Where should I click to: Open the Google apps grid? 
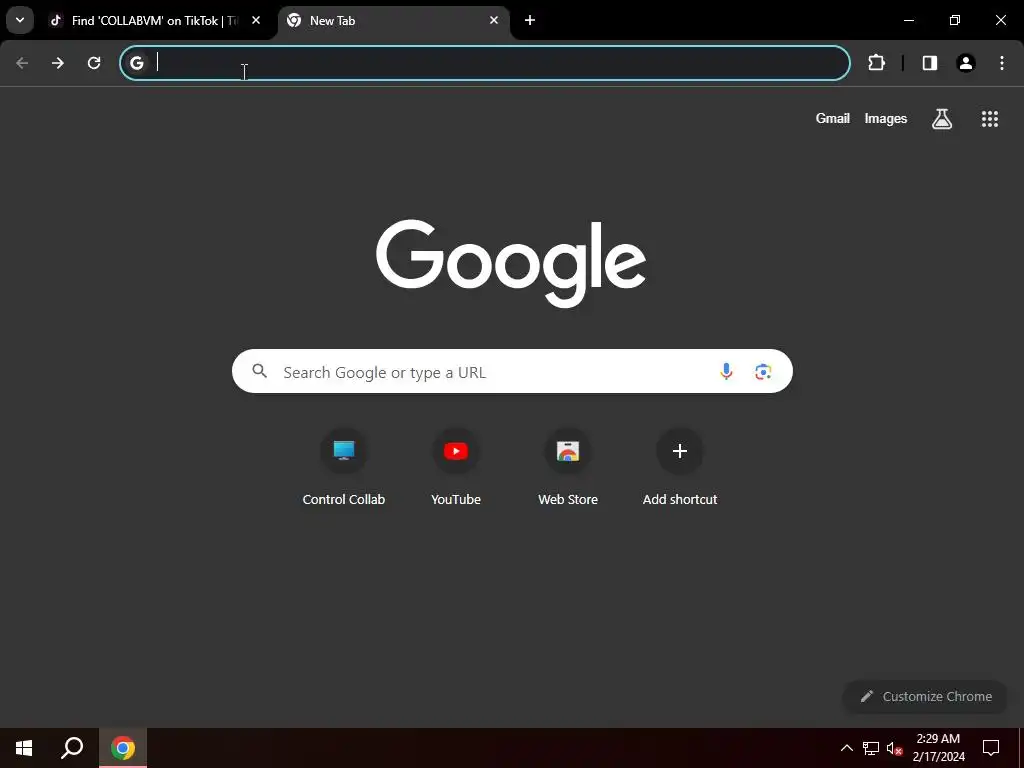click(990, 119)
